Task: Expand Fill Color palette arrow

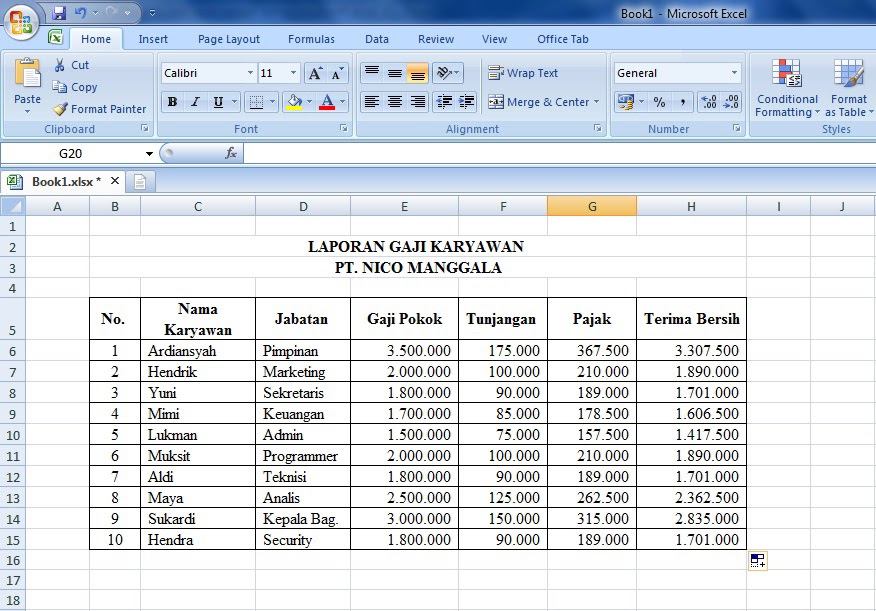Action: click(x=309, y=102)
